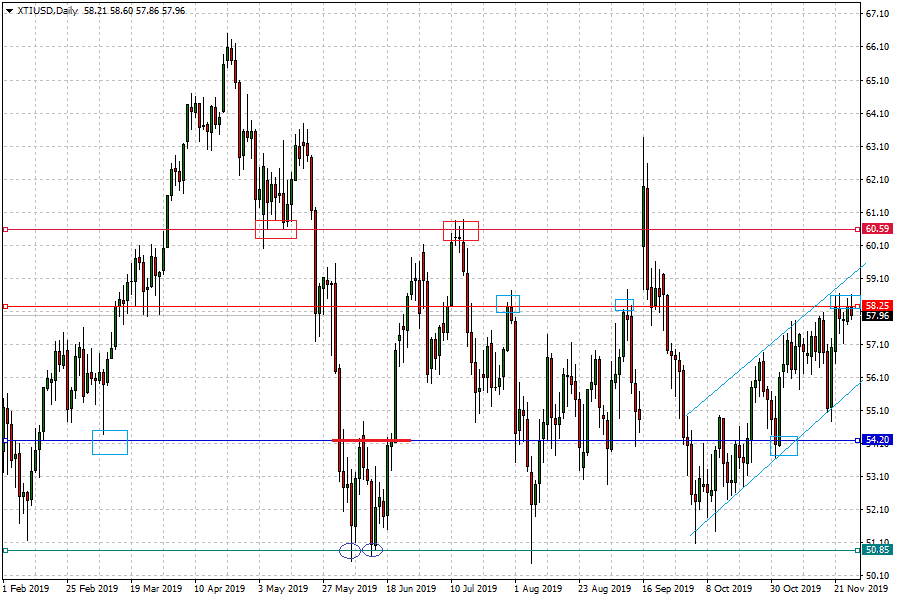Click the 60.10 price axis label
This screenshot has height=600, width=900.
point(877,246)
